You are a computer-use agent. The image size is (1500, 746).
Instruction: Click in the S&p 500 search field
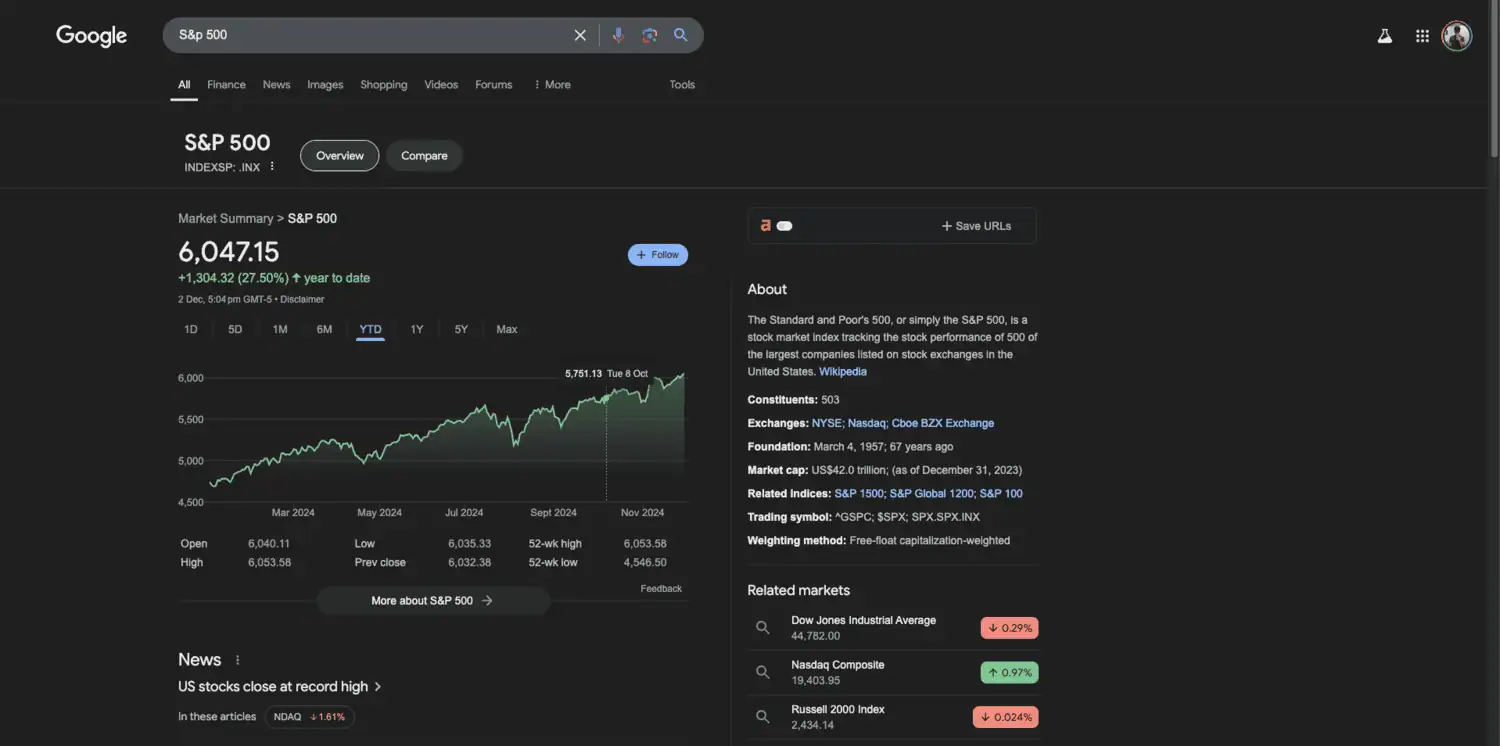click(370, 35)
